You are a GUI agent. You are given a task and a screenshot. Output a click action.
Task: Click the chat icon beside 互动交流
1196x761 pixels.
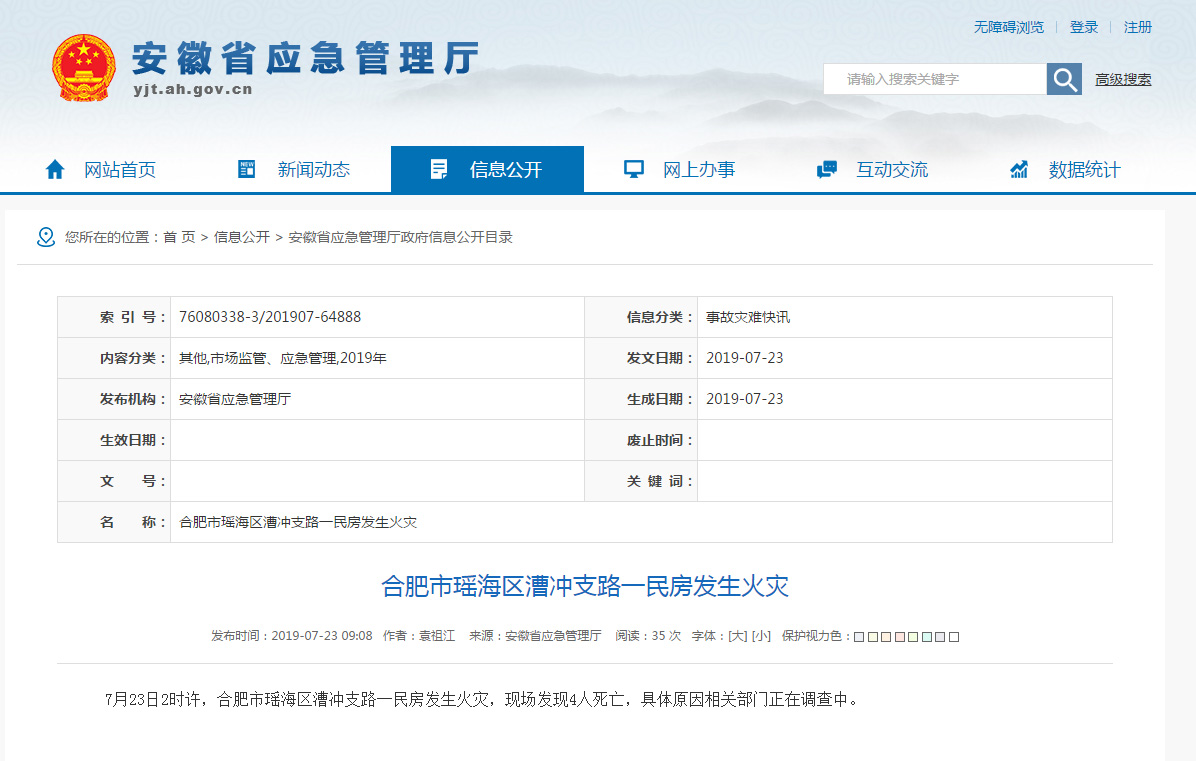(x=827, y=169)
